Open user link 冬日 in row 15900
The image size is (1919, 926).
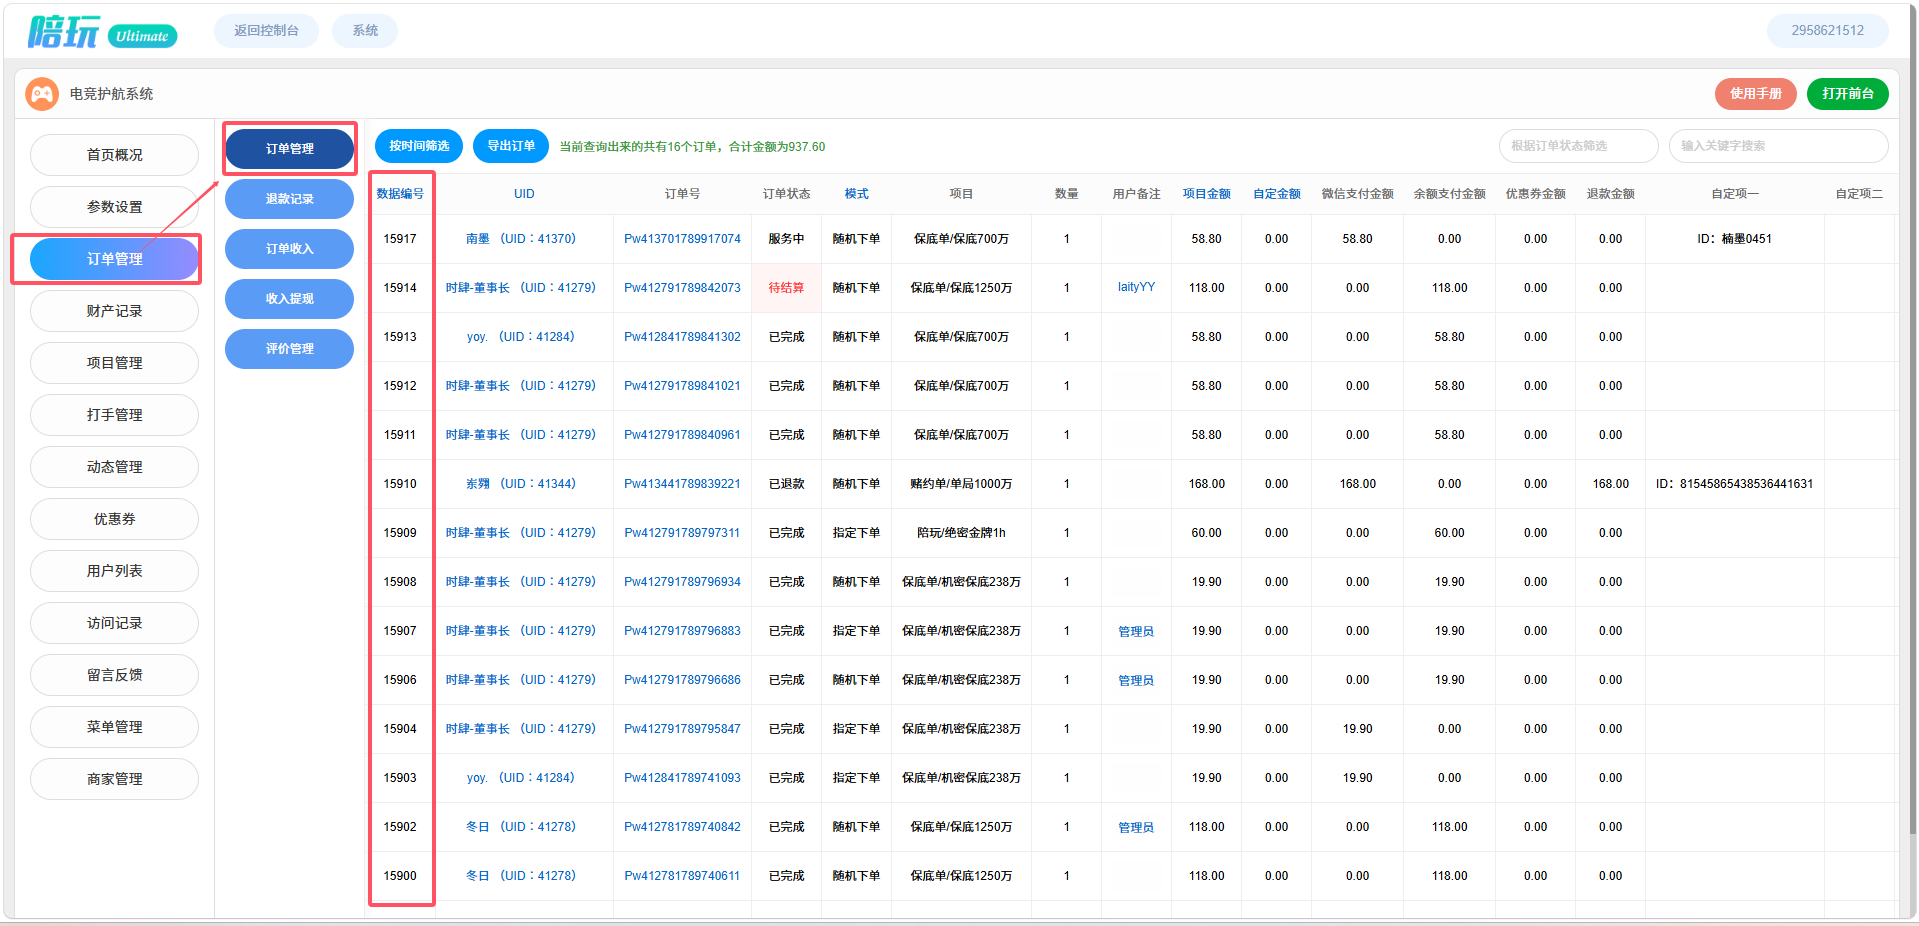tap(521, 876)
